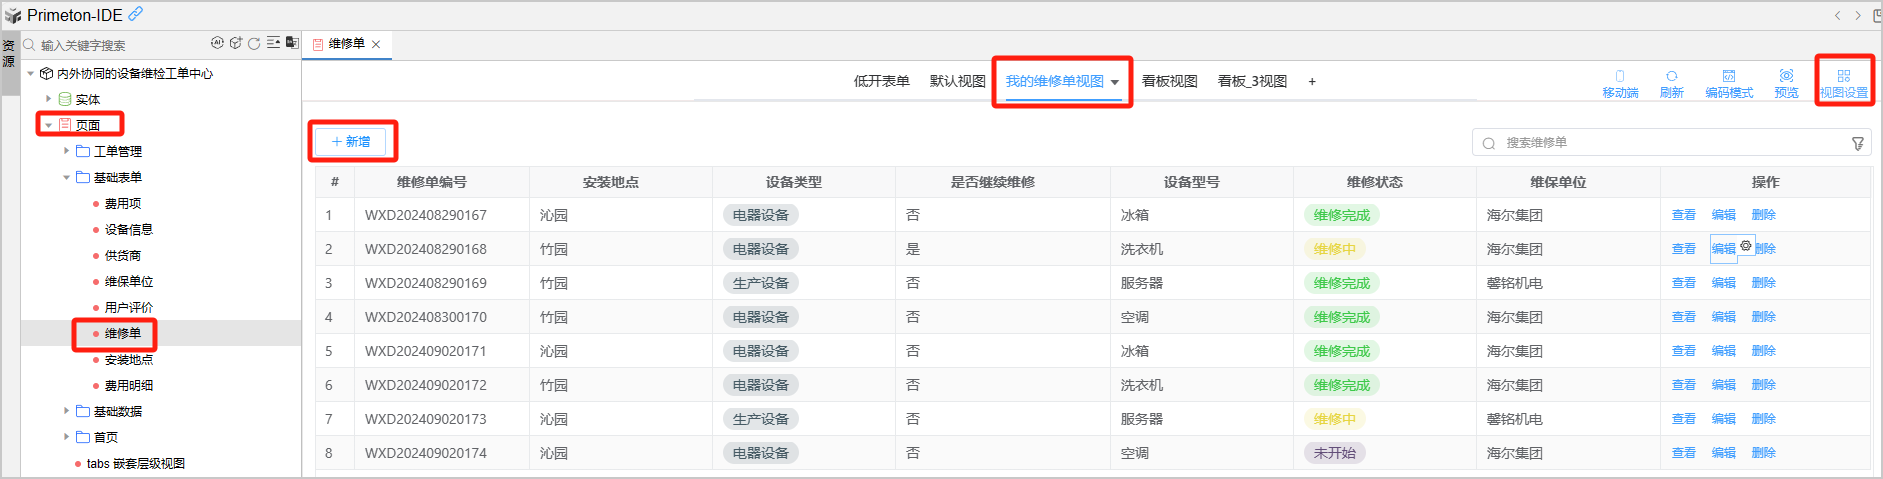
Task: Close the 维修单 editor tab
Action: pyautogui.click(x=376, y=44)
